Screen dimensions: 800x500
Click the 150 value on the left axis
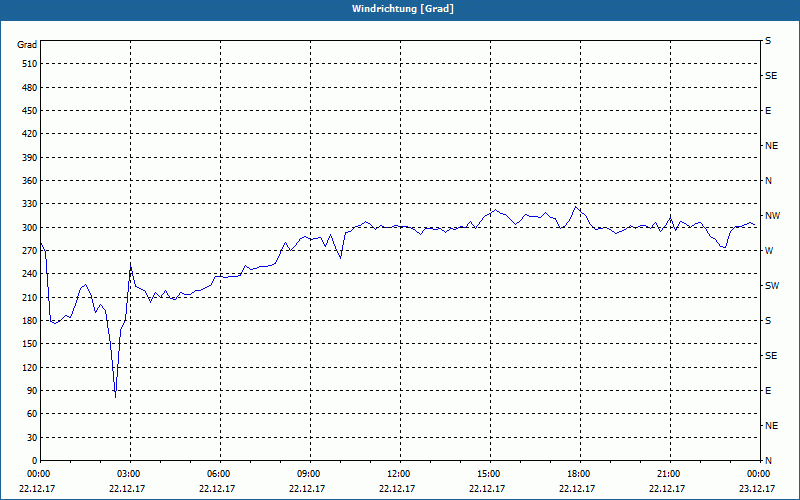30,344
